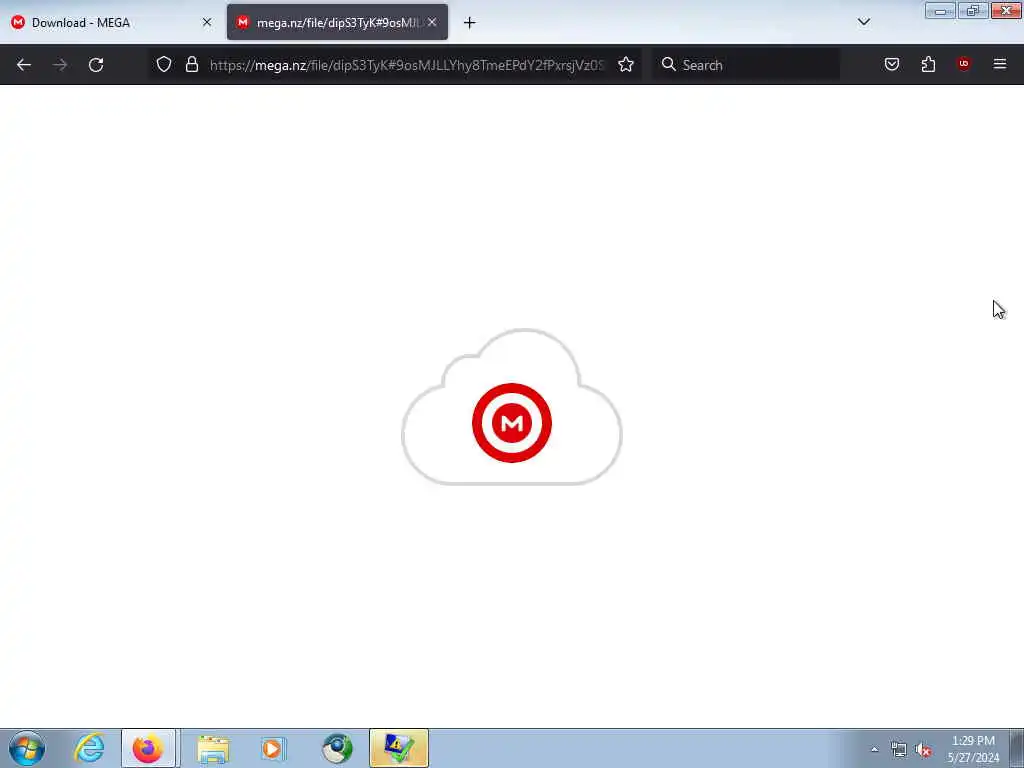This screenshot has height=768, width=1024.
Task: Go back one page
Action: (x=24, y=65)
